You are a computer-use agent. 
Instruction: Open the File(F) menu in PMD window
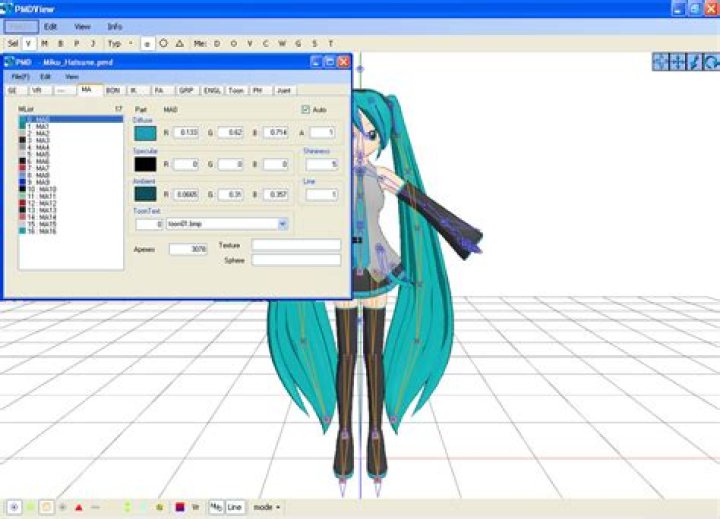tap(20, 77)
